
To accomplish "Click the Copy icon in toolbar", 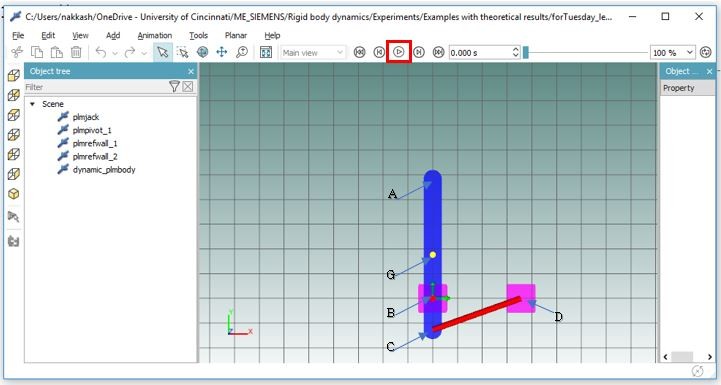I will pos(37,52).
